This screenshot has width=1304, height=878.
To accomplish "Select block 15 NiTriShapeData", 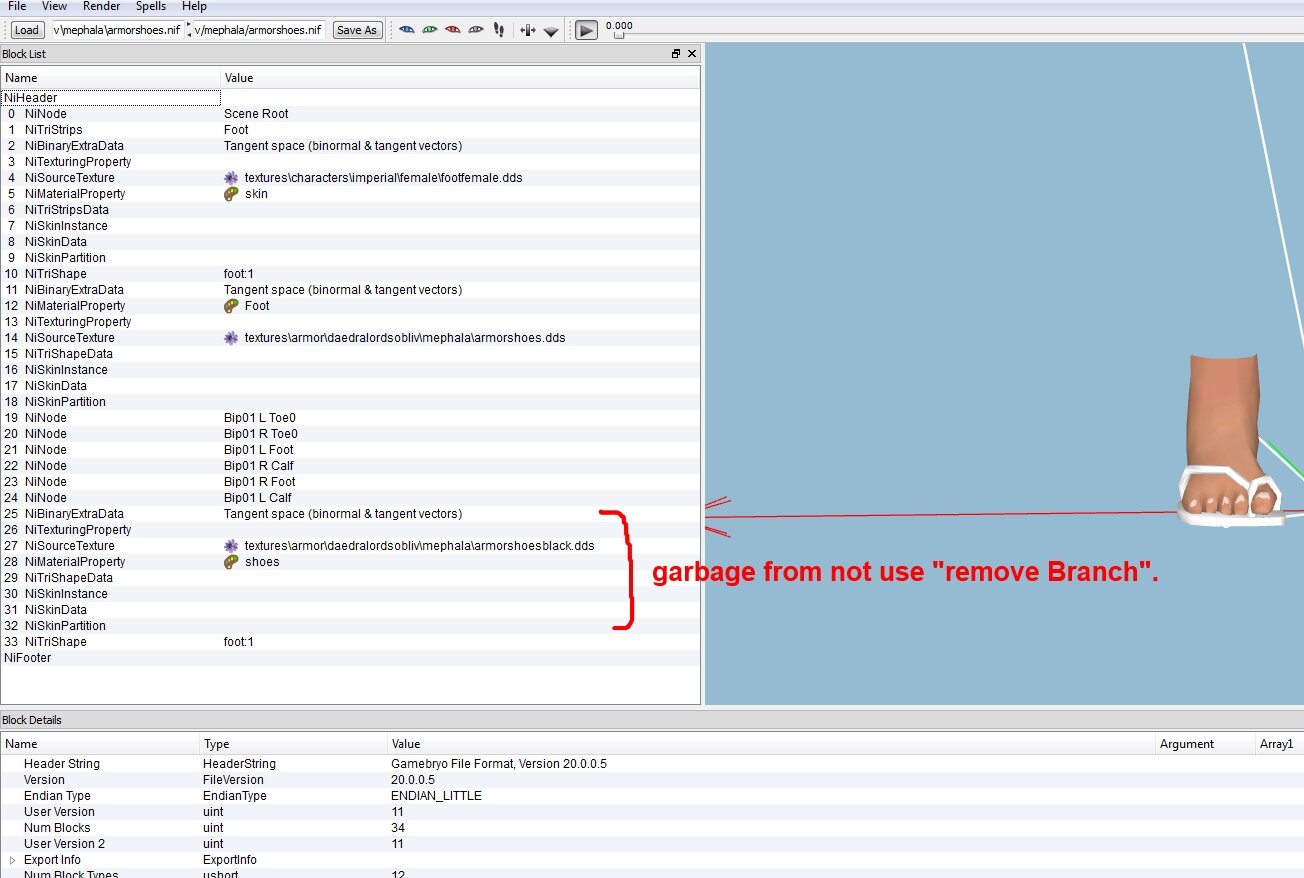I will pos(350,354).
